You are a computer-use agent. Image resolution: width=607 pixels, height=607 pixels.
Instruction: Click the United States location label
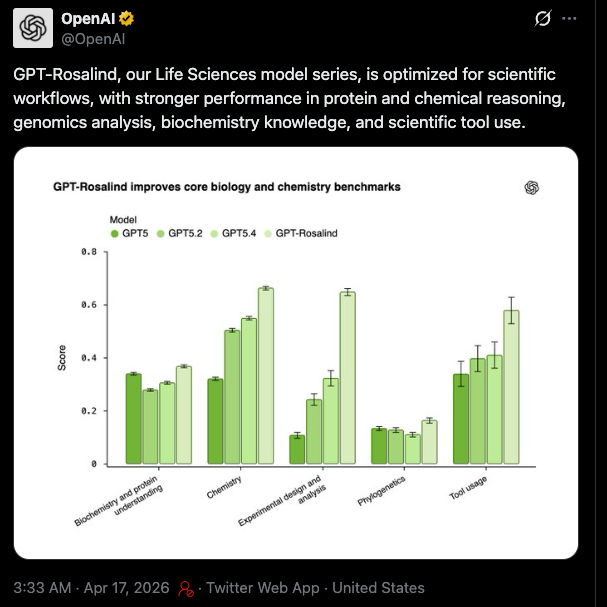pyautogui.click(x=378, y=588)
